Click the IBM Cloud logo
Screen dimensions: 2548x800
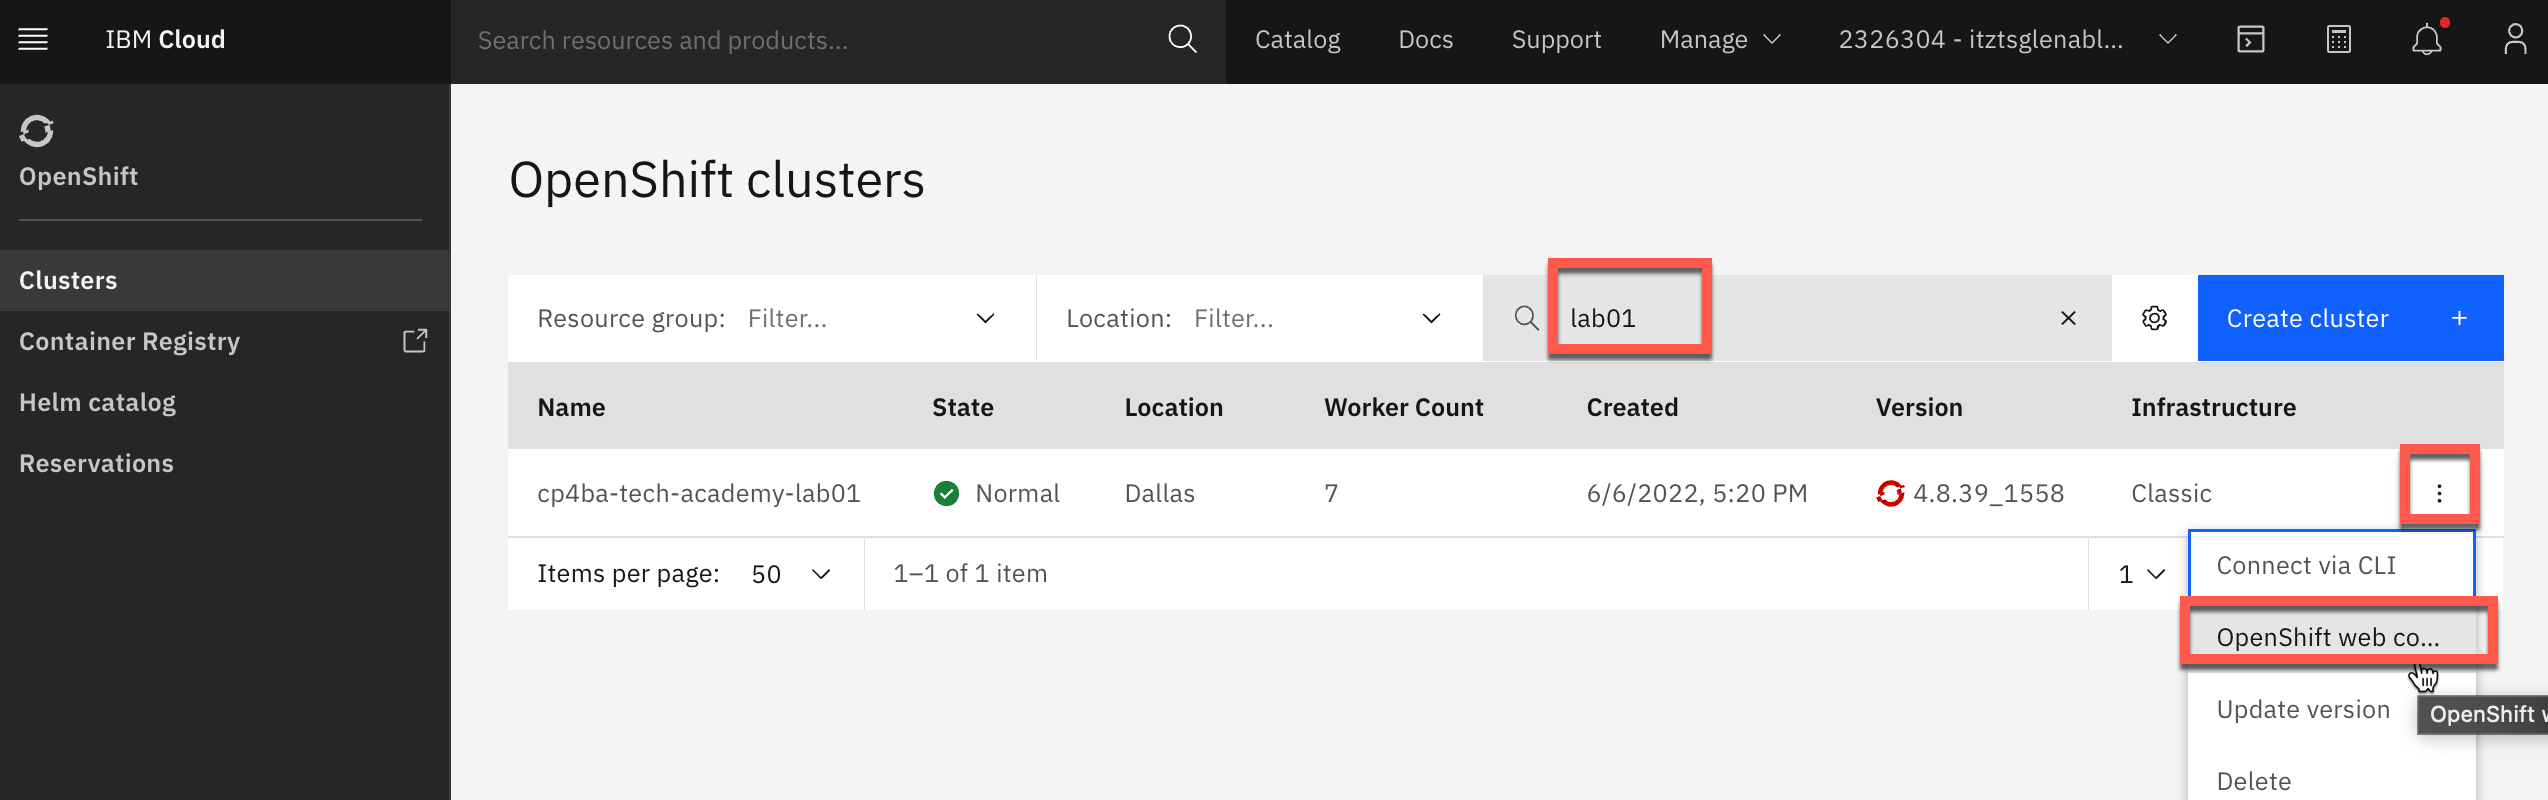pyautogui.click(x=165, y=40)
